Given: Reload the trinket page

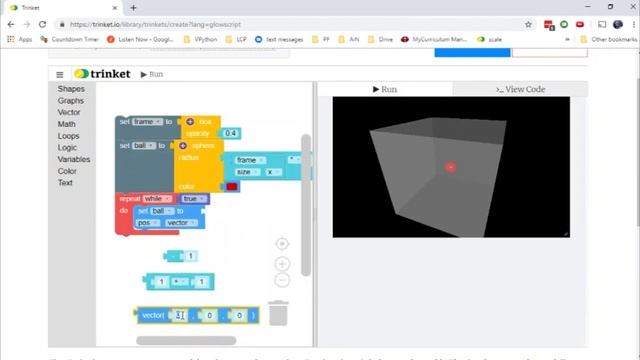Looking at the screenshot, I should [x=42, y=24].
